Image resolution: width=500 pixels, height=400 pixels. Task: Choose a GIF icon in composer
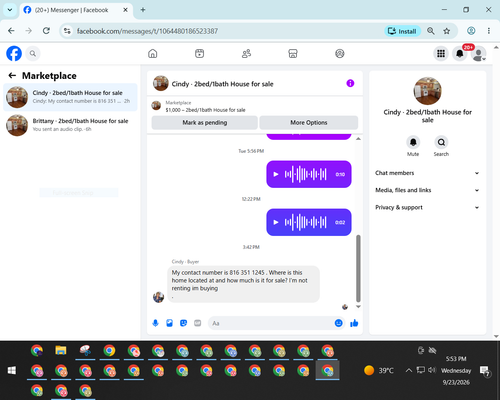pos(198,323)
